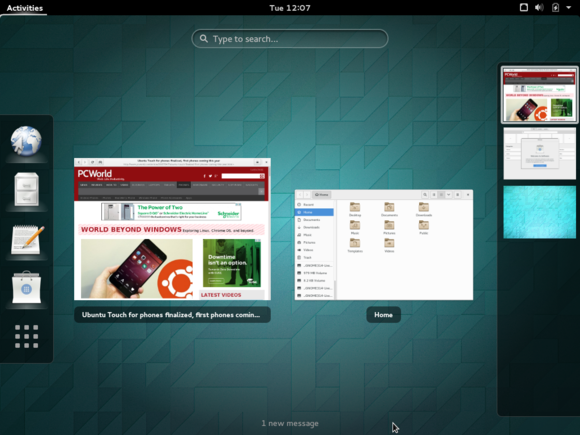Select the Templates folder icon
This screenshot has width=580, height=435.
click(x=355, y=243)
